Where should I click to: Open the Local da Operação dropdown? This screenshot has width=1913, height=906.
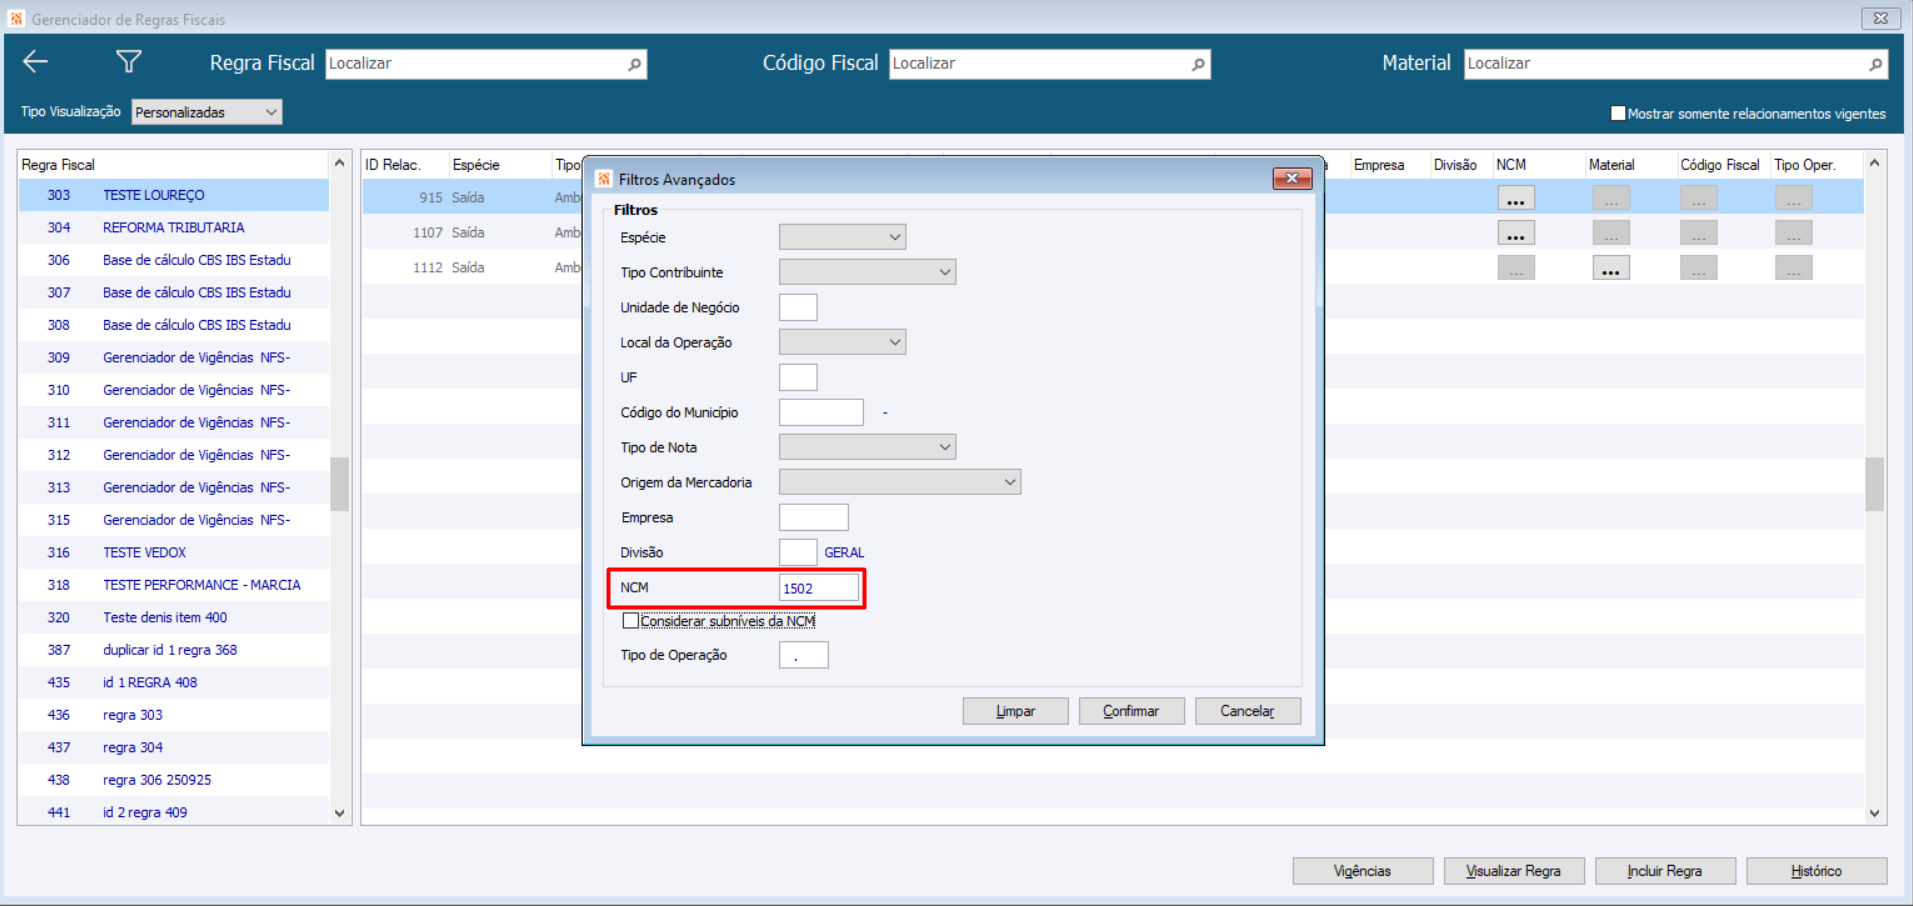tap(842, 342)
